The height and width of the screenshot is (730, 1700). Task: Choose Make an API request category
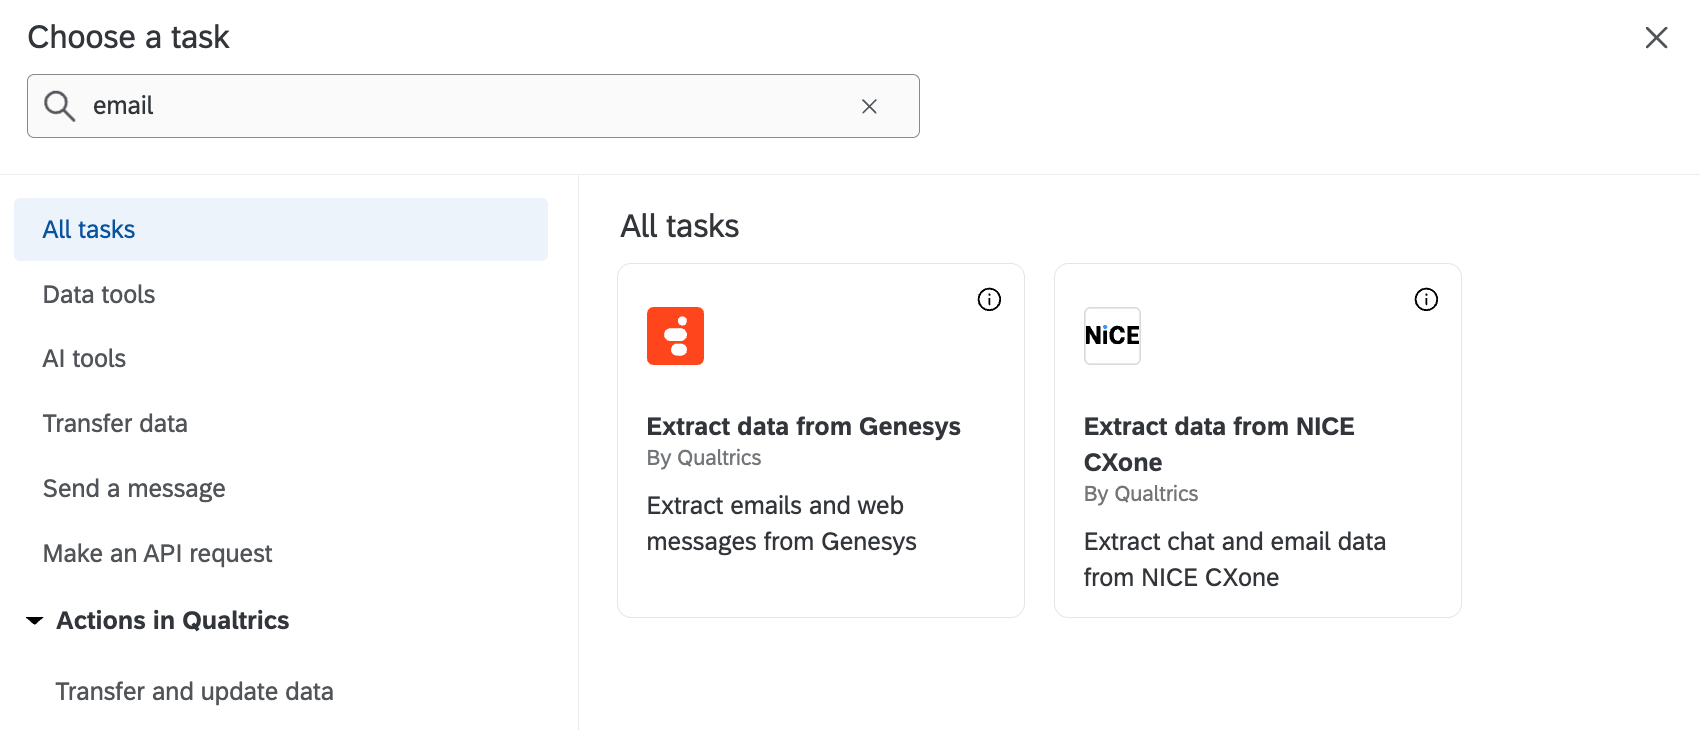(x=157, y=554)
